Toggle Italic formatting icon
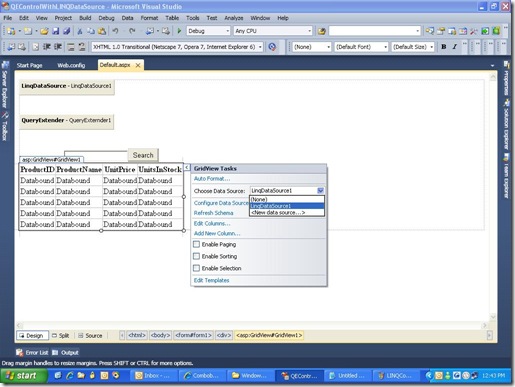515x387 pixels. click(x=454, y=47)
